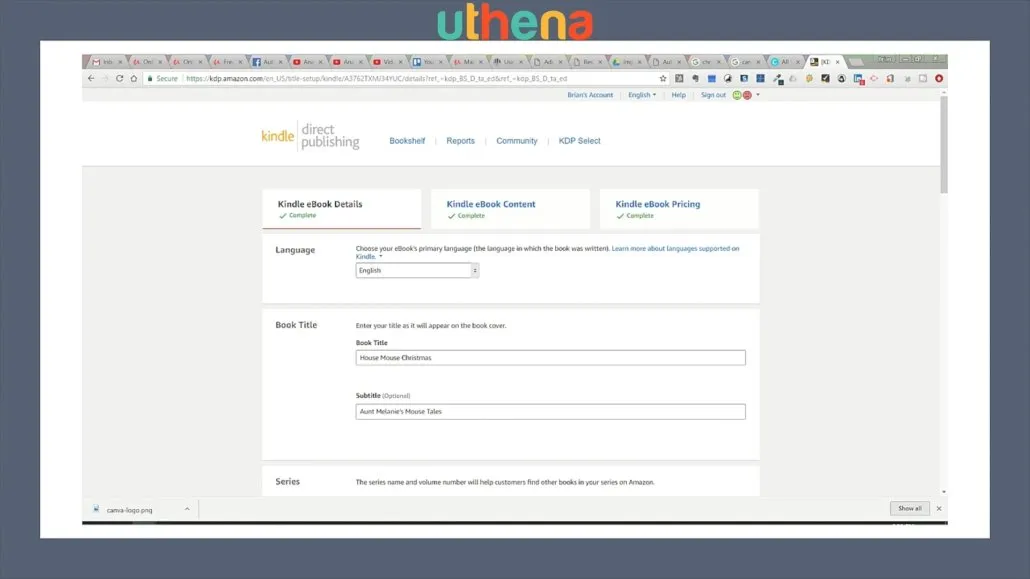This screenshot has height=579, width=1030.
Task: Click the blue window extension icon
Action: coord(711,78)
